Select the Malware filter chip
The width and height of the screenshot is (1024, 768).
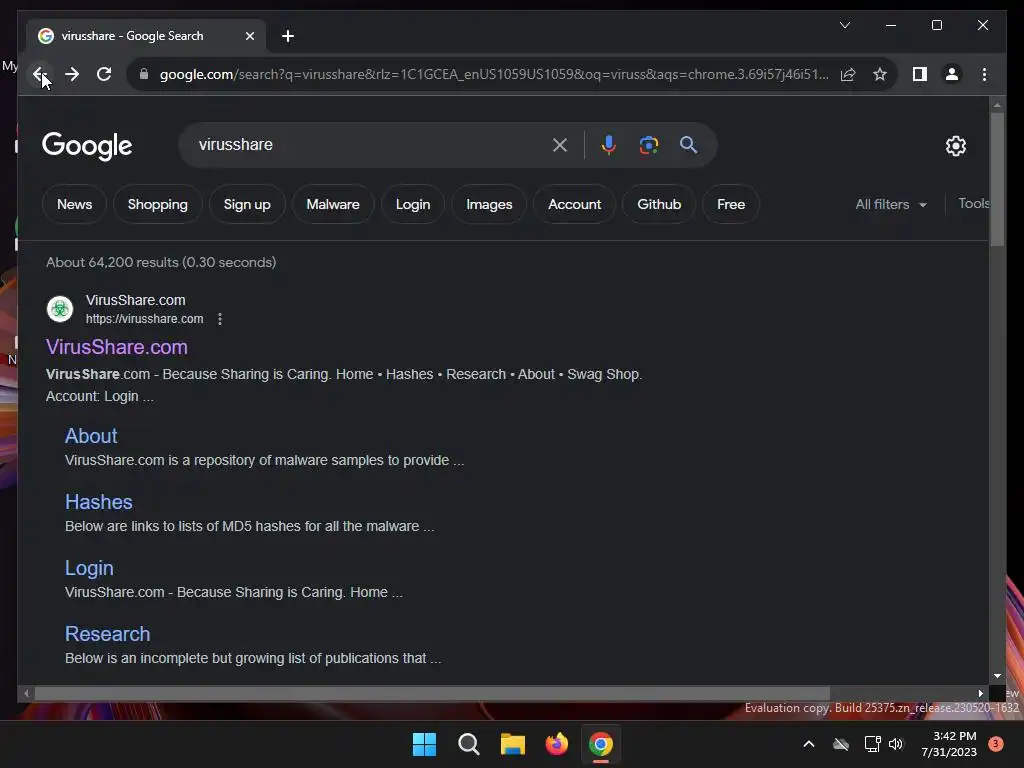[x=333, y=204]
